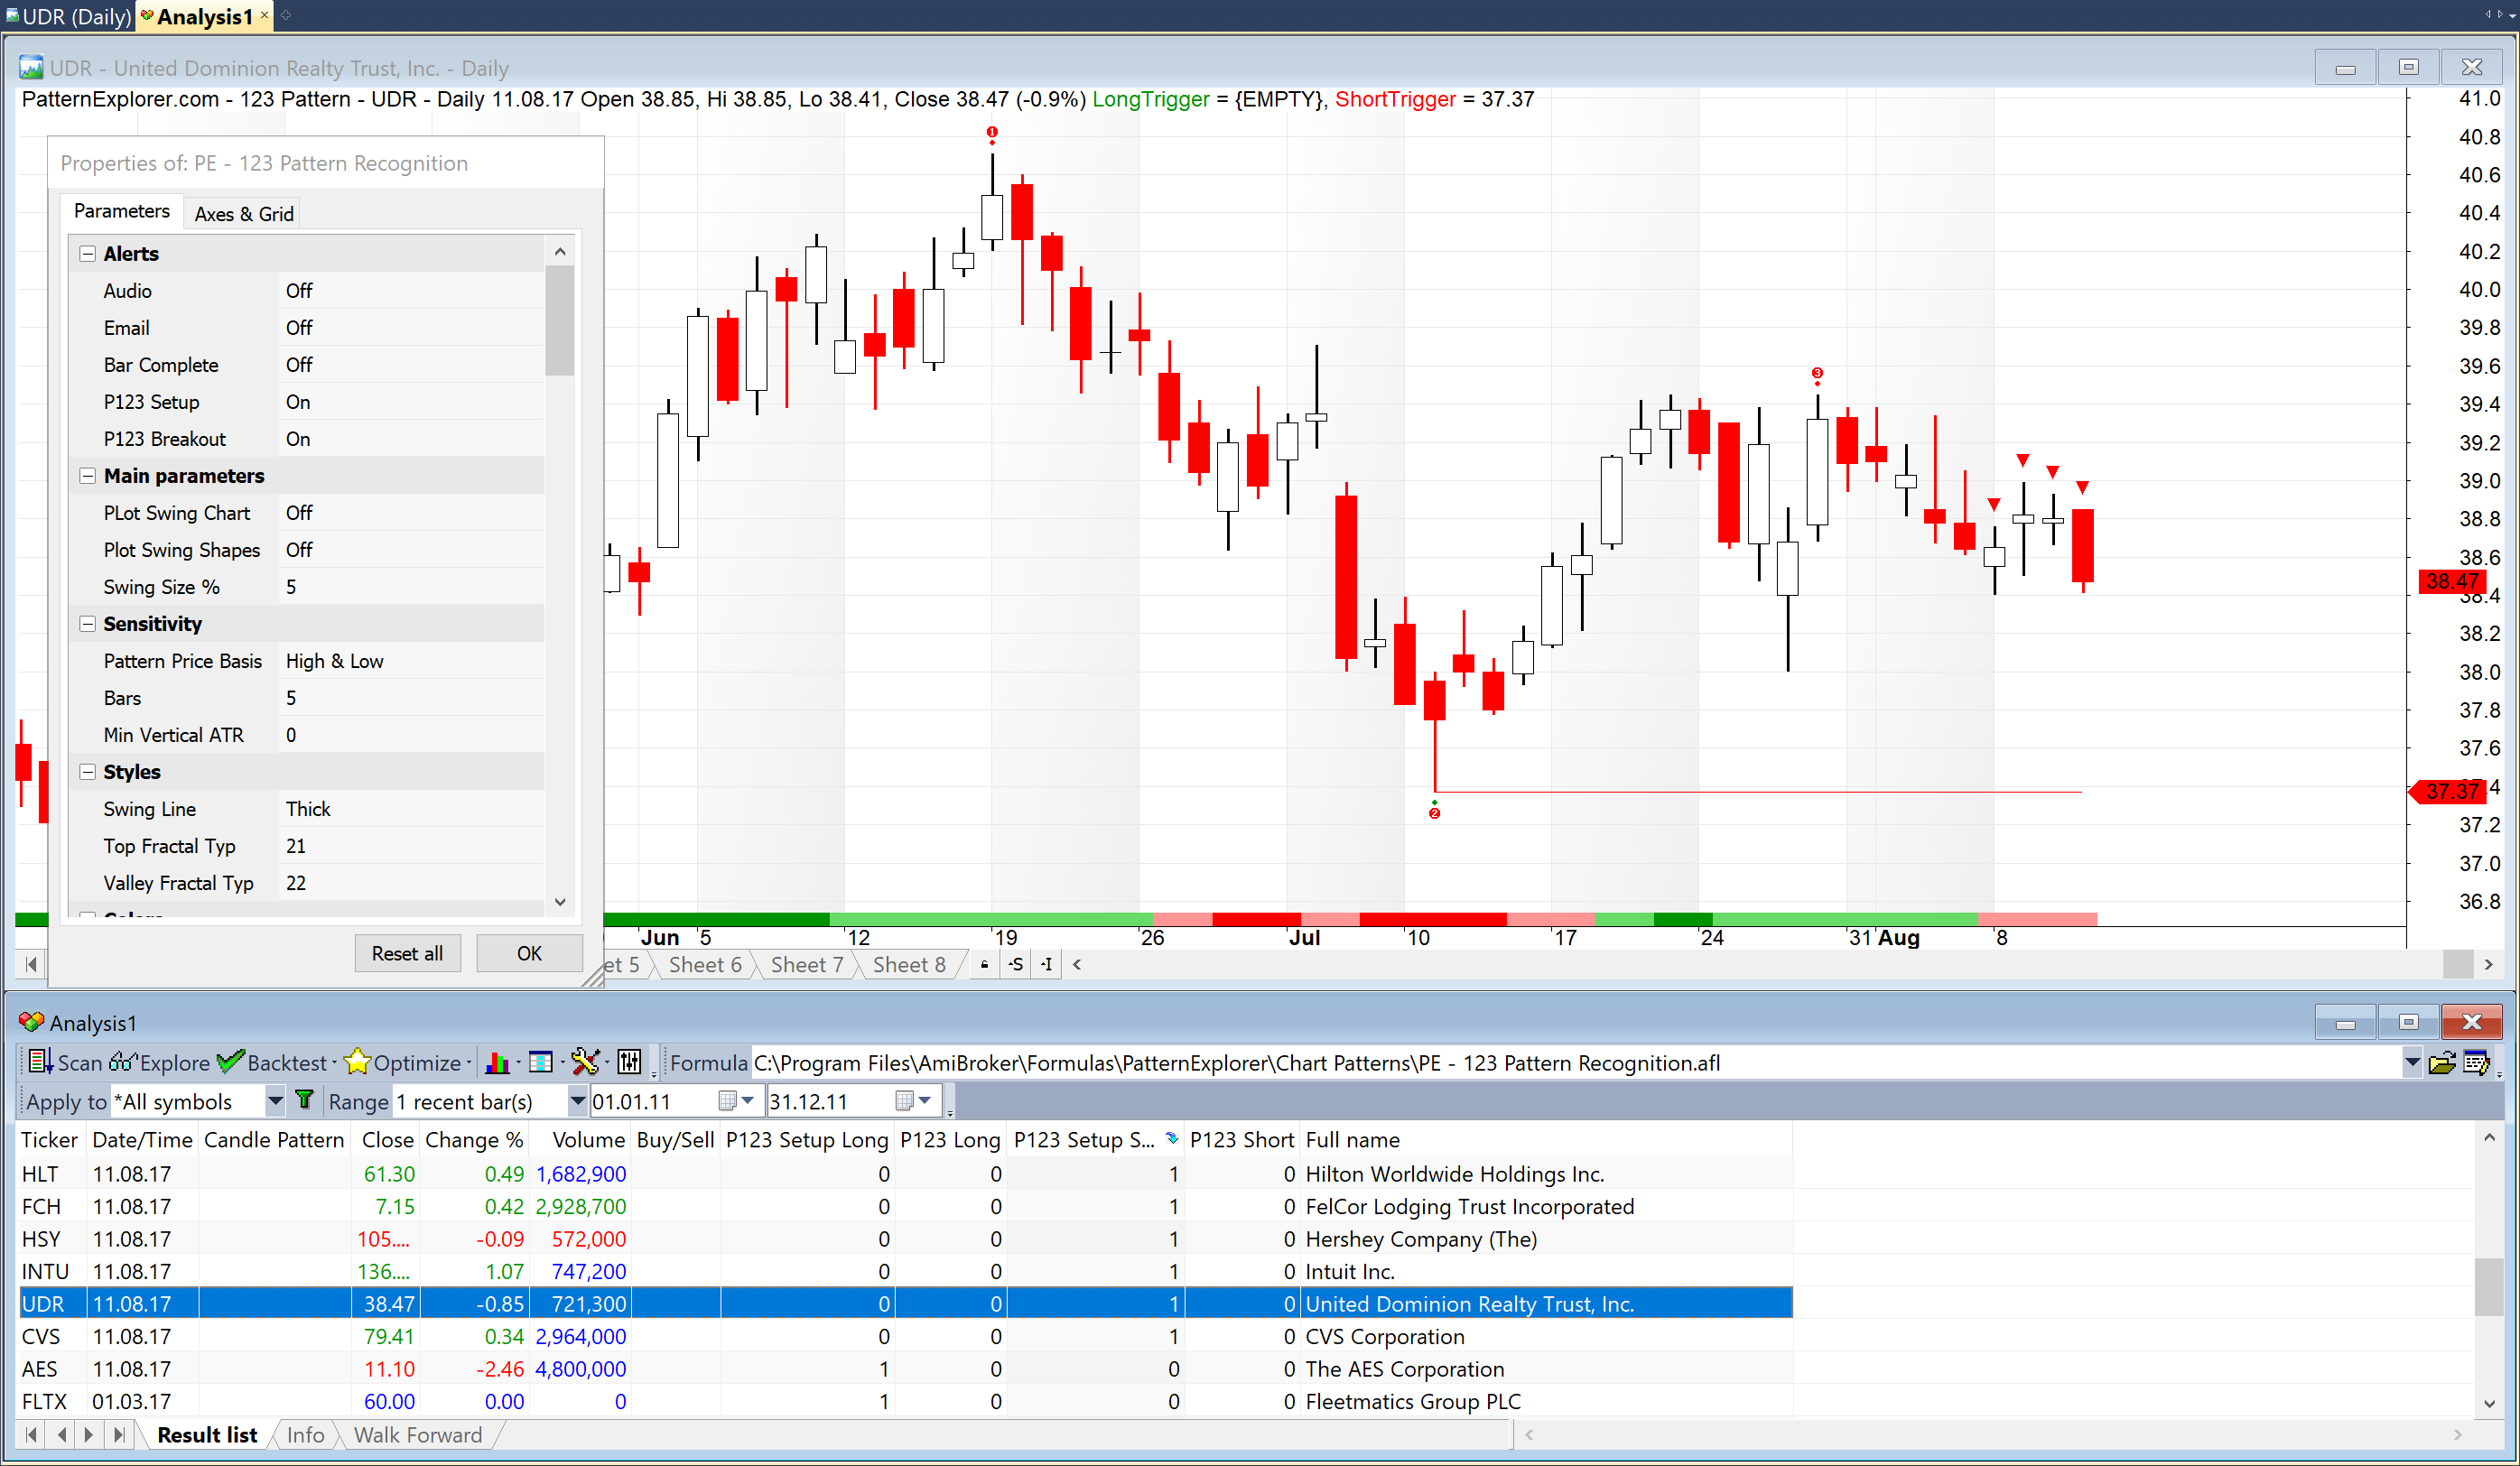The width and height of the screenshot is (2520, 1466).
Task: Pick formula file with open folder icon
Action: click(x=2442, y=1063)
